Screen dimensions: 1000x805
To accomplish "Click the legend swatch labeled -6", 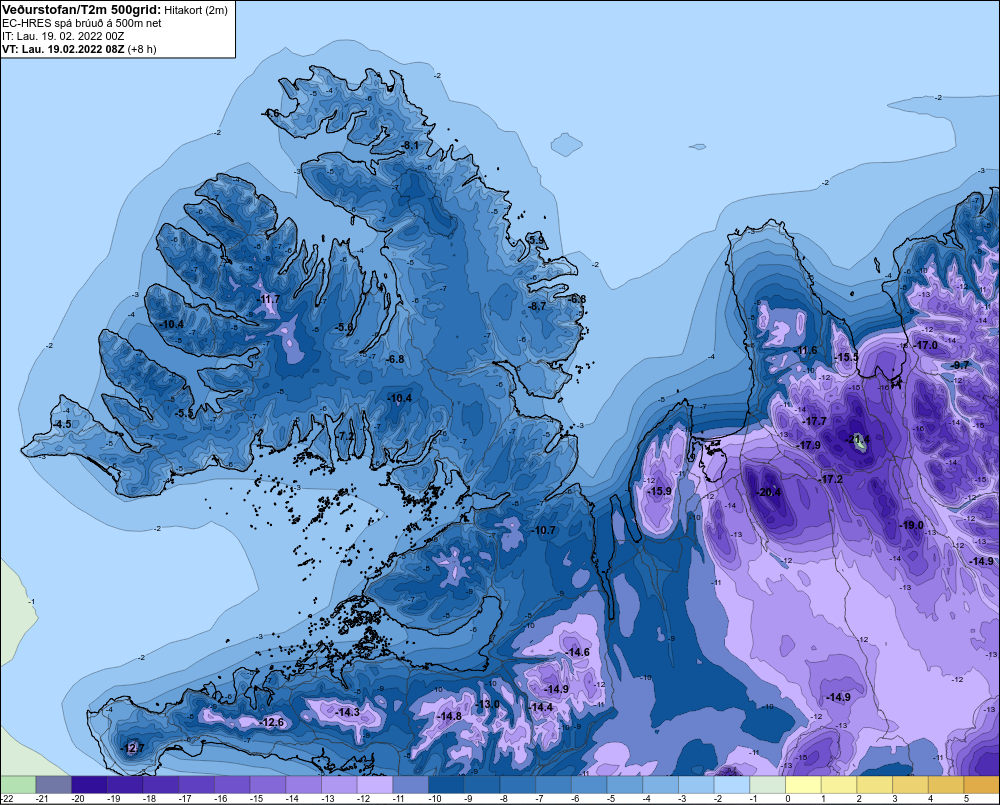I will (x=589, y=784).
